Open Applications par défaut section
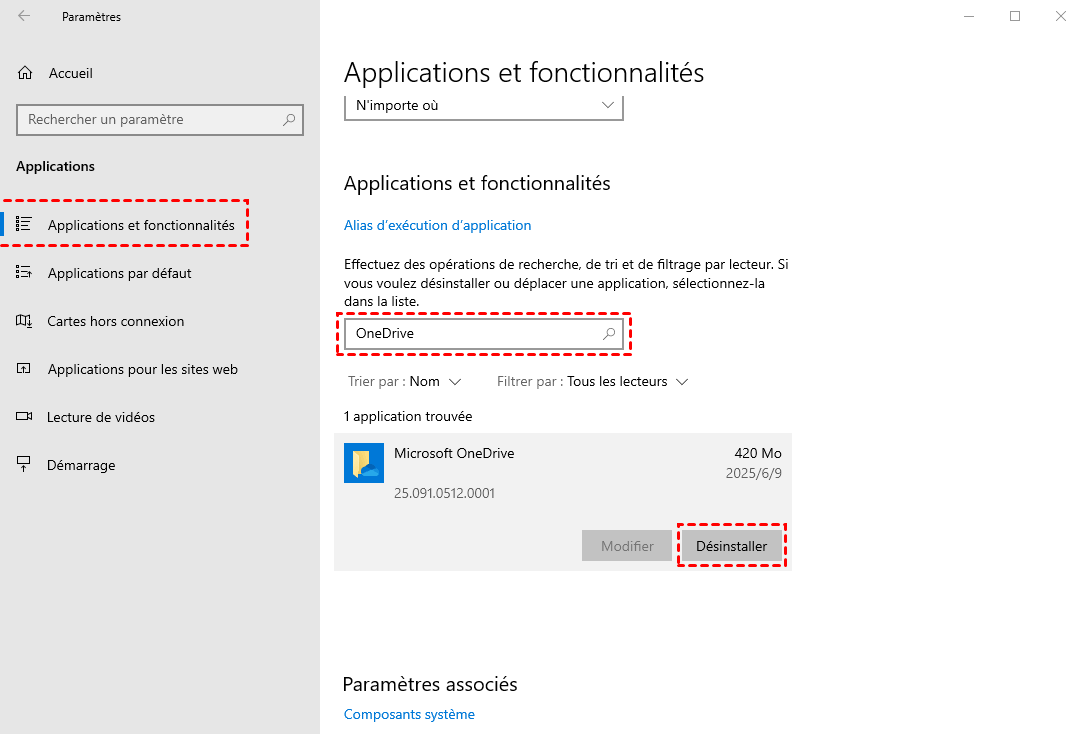Screen dimensions: 1084x734 point(119,273)
